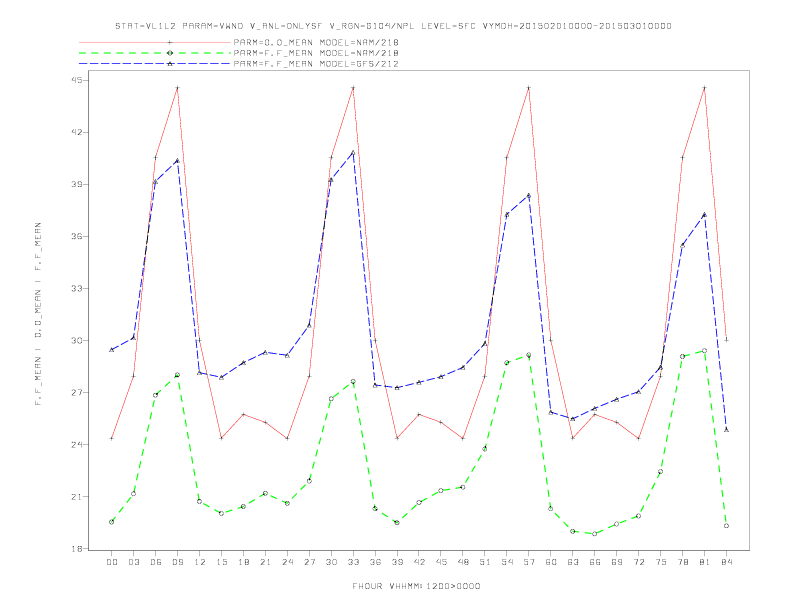Click the blue triangle data point at hour 00
The width and height of the screenshot is (792, 612).
pos(112,349)
